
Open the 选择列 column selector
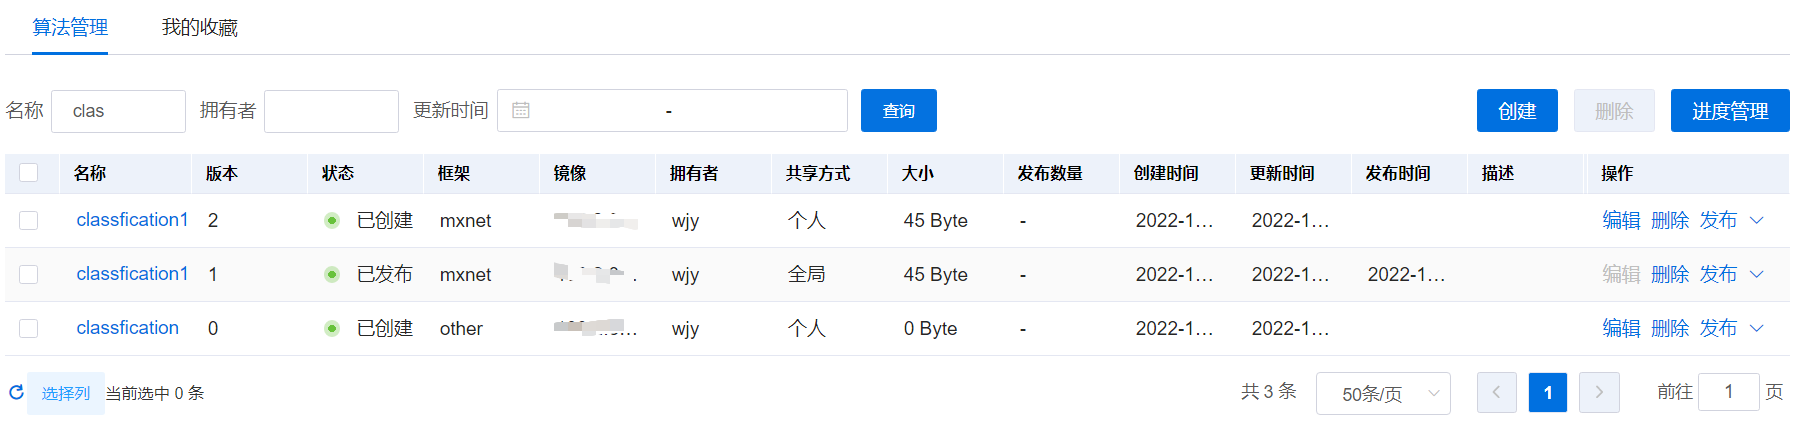coord(66,393)
